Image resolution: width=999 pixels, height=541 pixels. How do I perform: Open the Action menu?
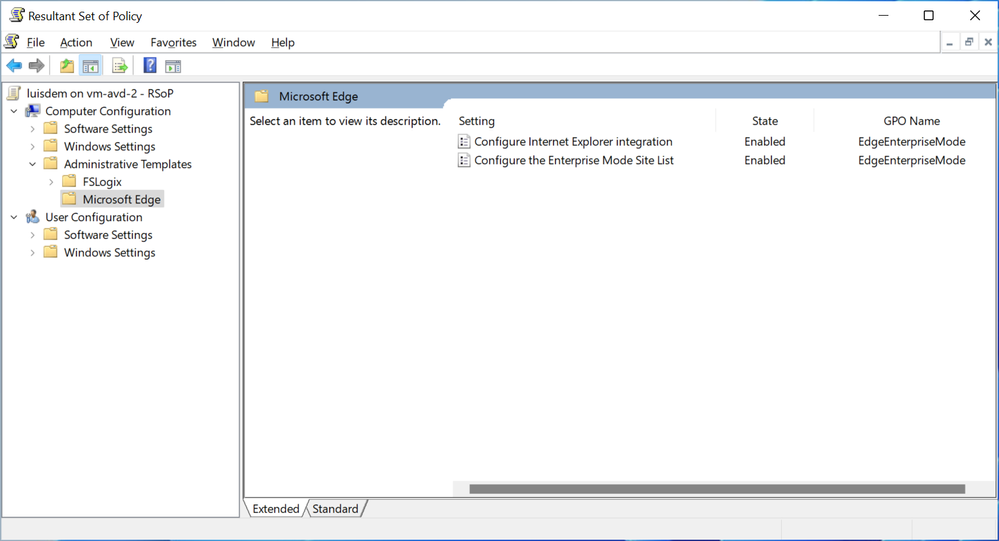[x=76, y=42]
